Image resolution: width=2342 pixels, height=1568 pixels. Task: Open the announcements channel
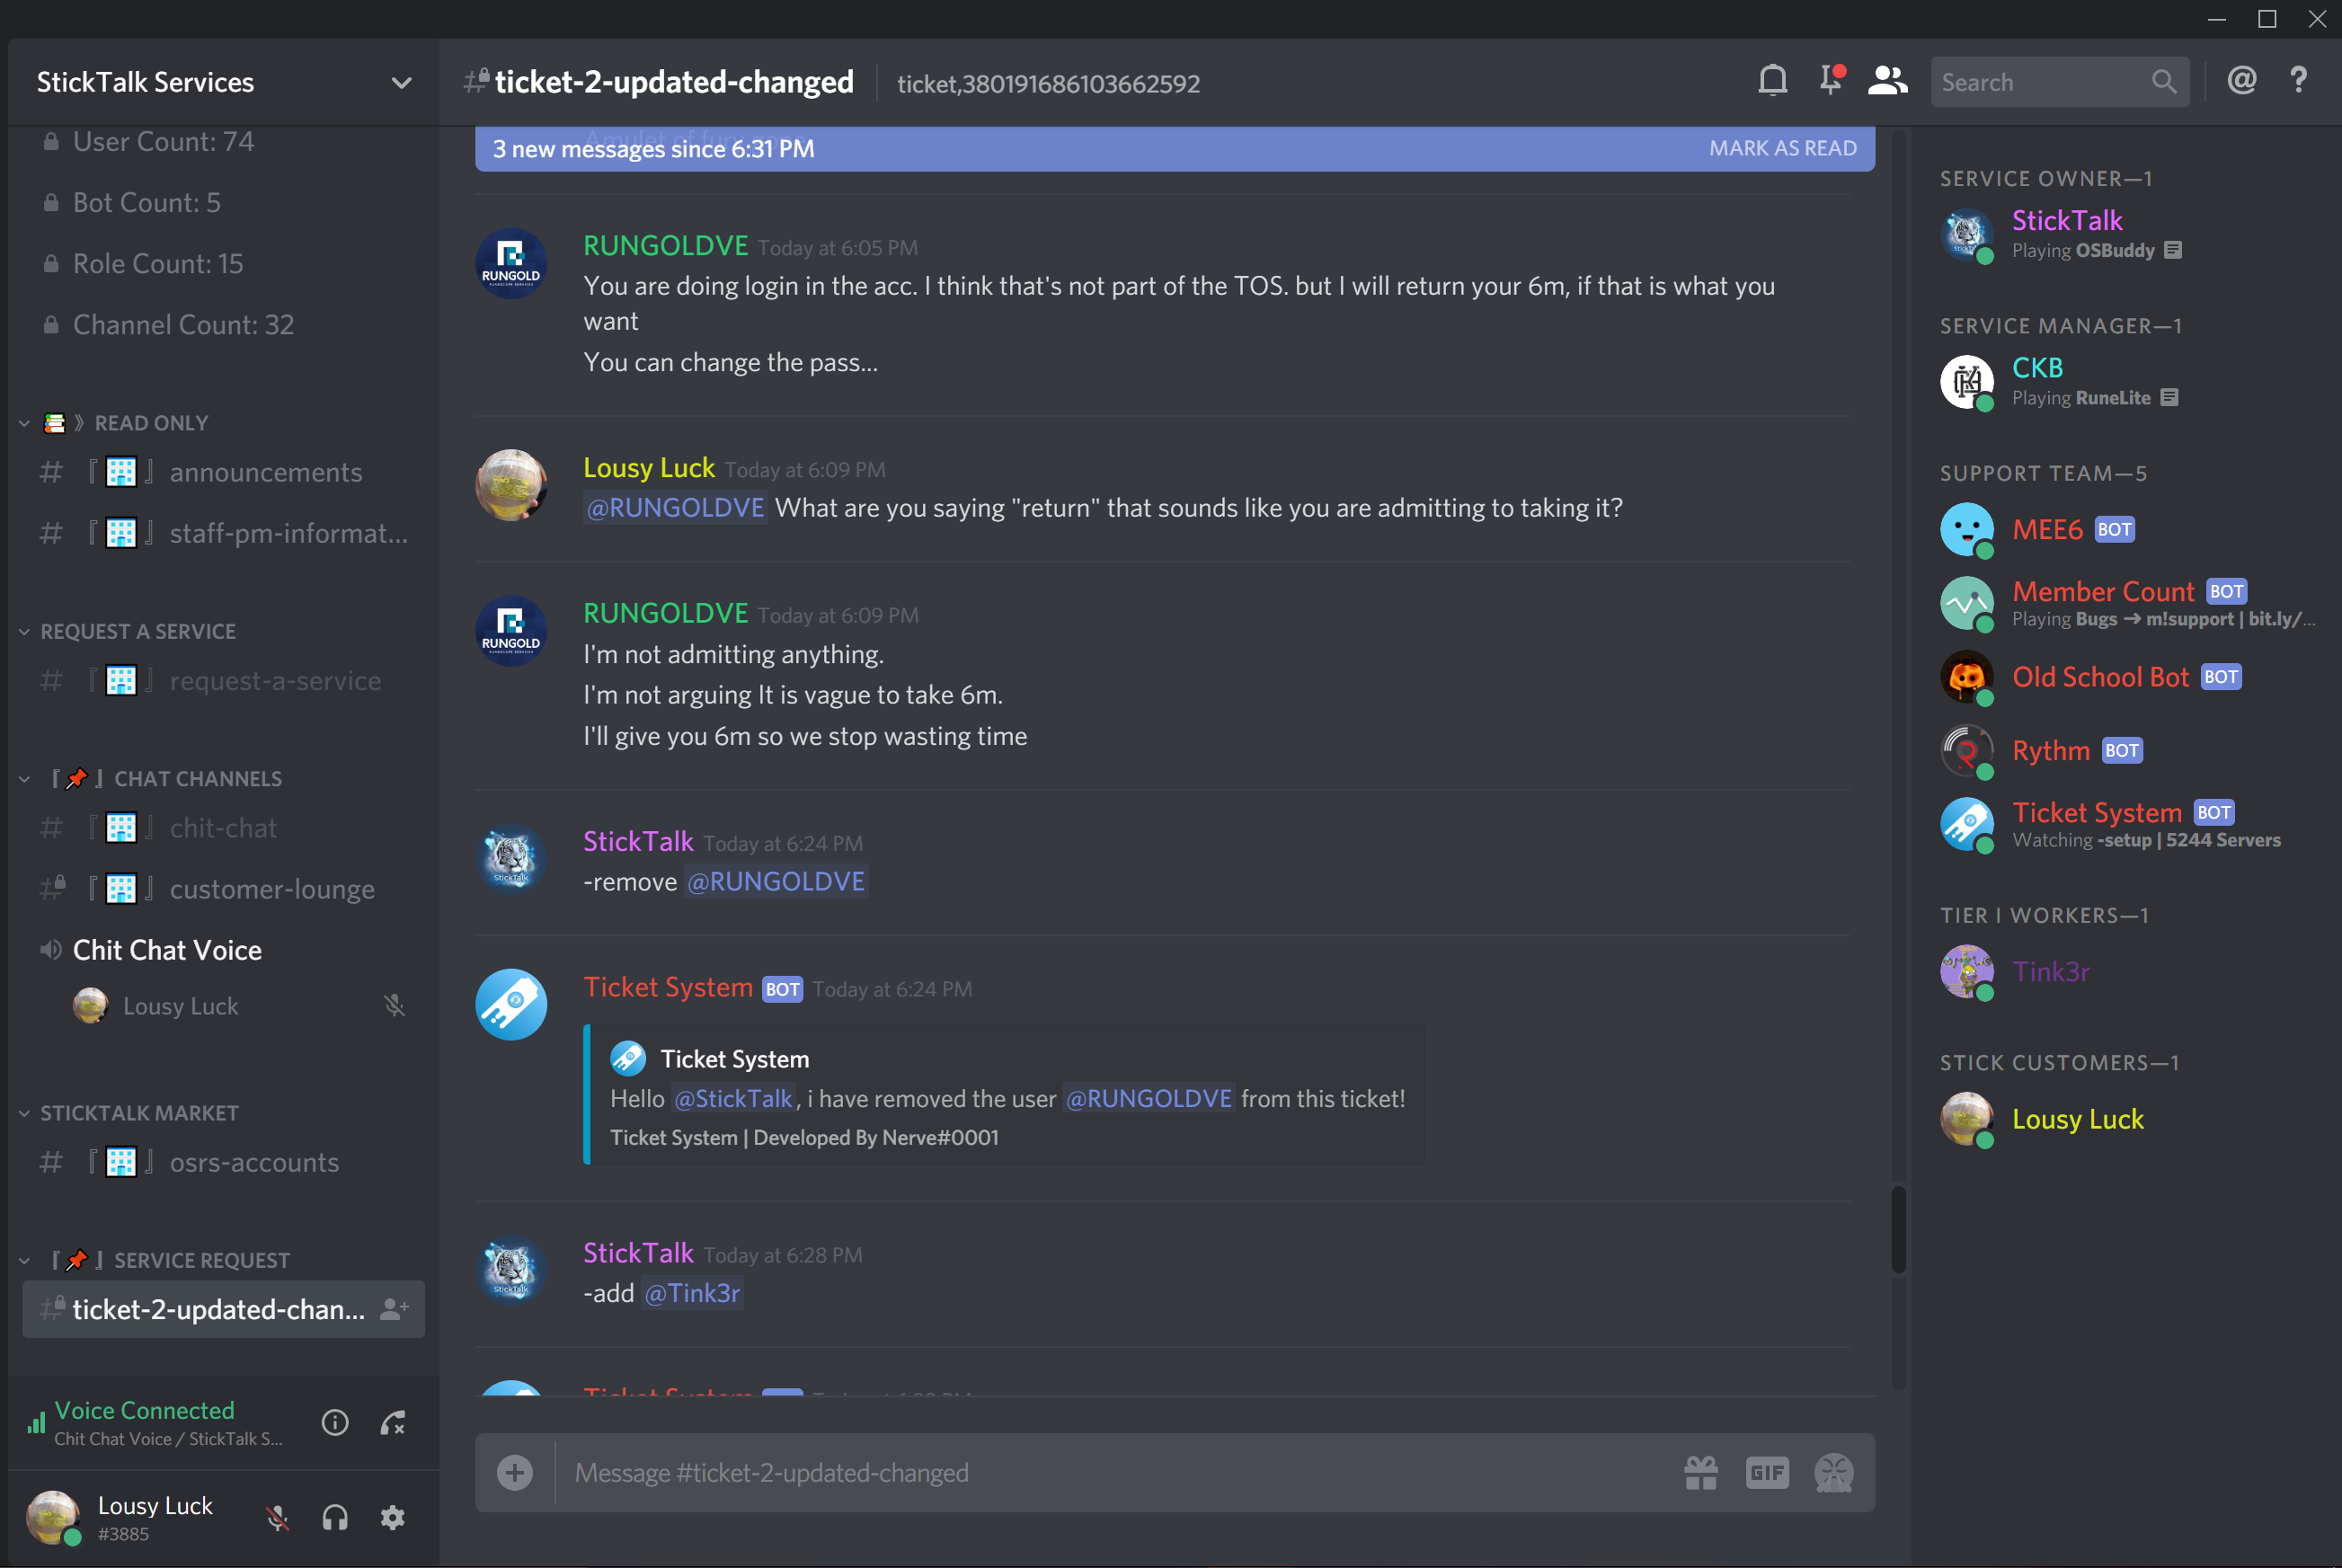265,473
